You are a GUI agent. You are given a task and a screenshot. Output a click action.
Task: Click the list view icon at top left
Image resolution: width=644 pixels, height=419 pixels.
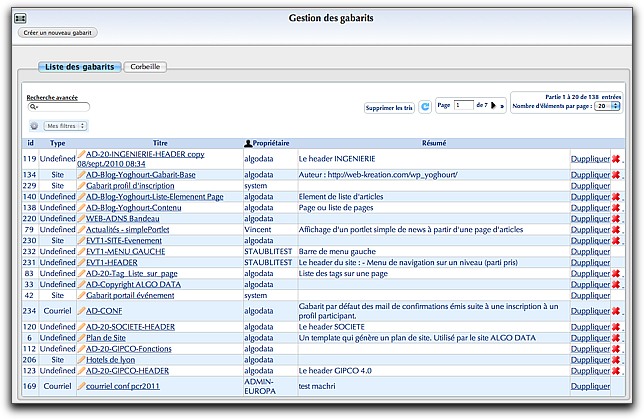pyautogui.click(x=20, y=18)
